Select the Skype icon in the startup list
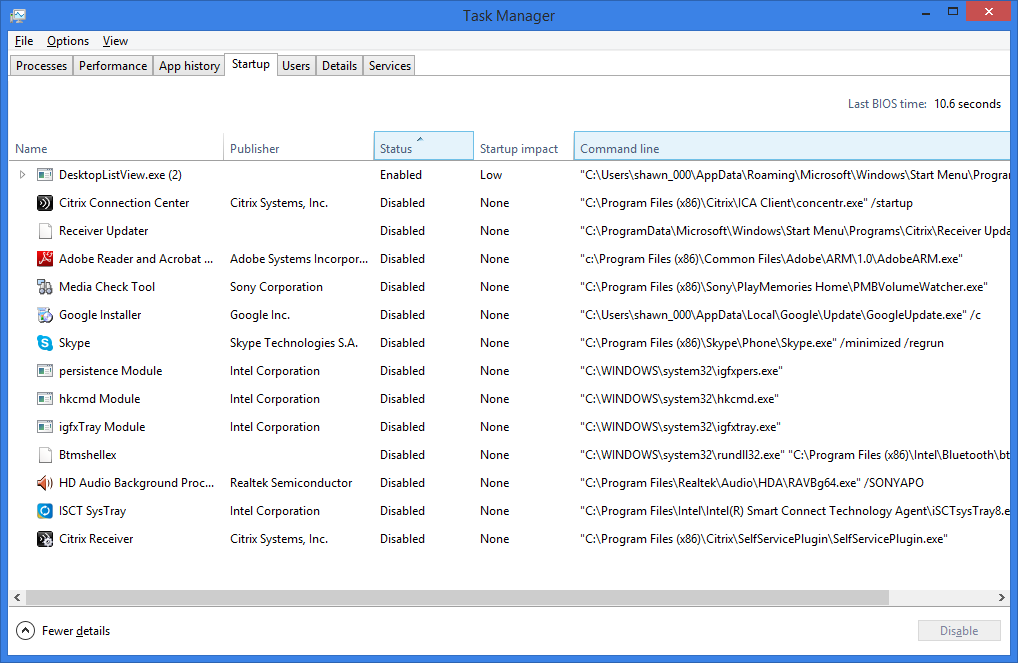This screenshot has height=663, width=1018. tap(44, 342)
